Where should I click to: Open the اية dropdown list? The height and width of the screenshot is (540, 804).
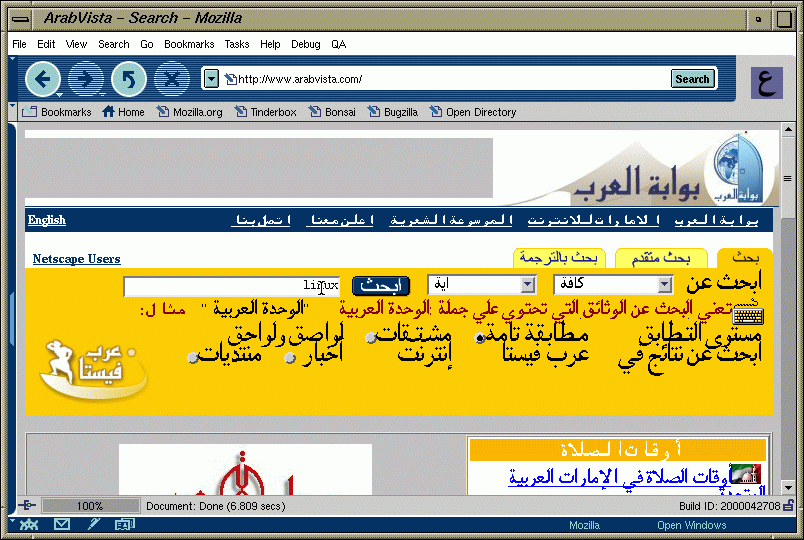(x=482, y=285)
